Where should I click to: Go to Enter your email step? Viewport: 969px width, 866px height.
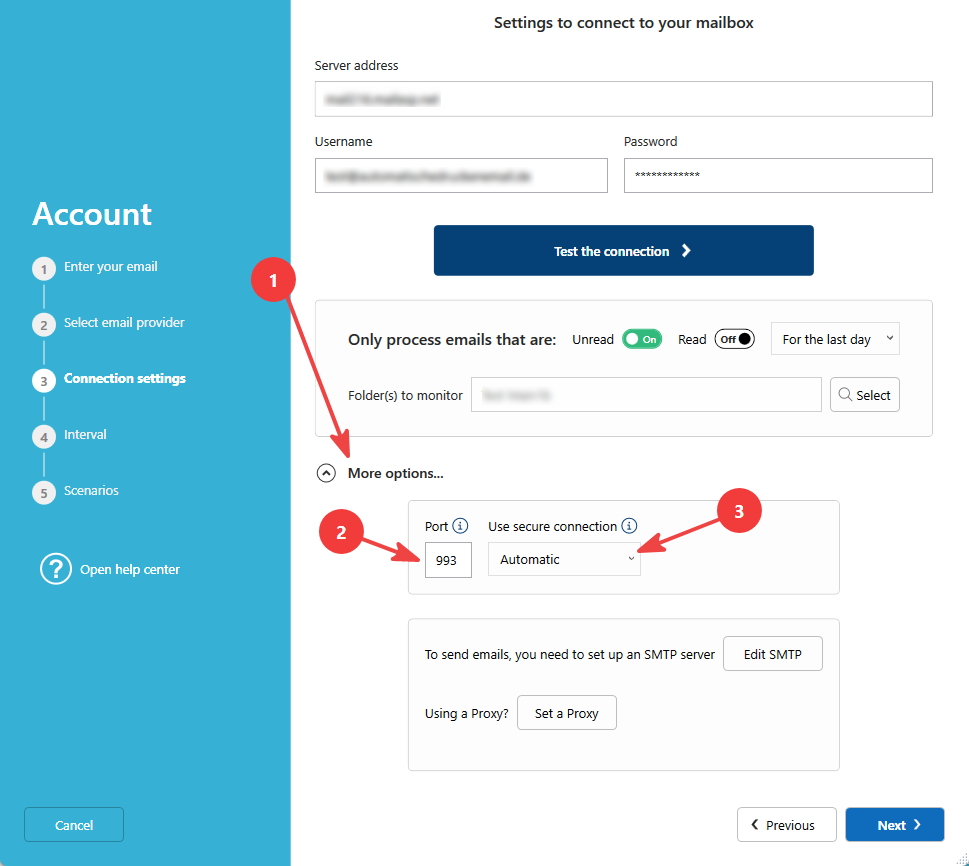pos(111,266)
